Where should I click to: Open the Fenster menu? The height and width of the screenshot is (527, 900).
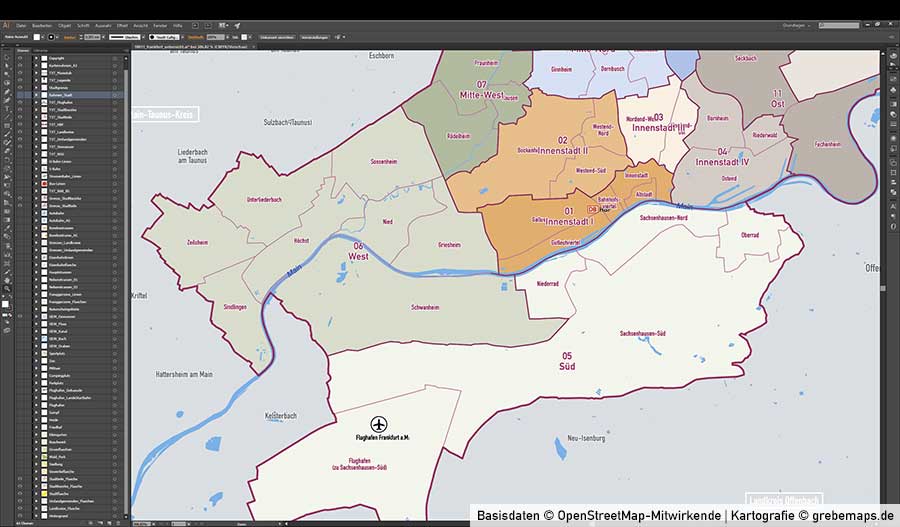click(160, 25)
